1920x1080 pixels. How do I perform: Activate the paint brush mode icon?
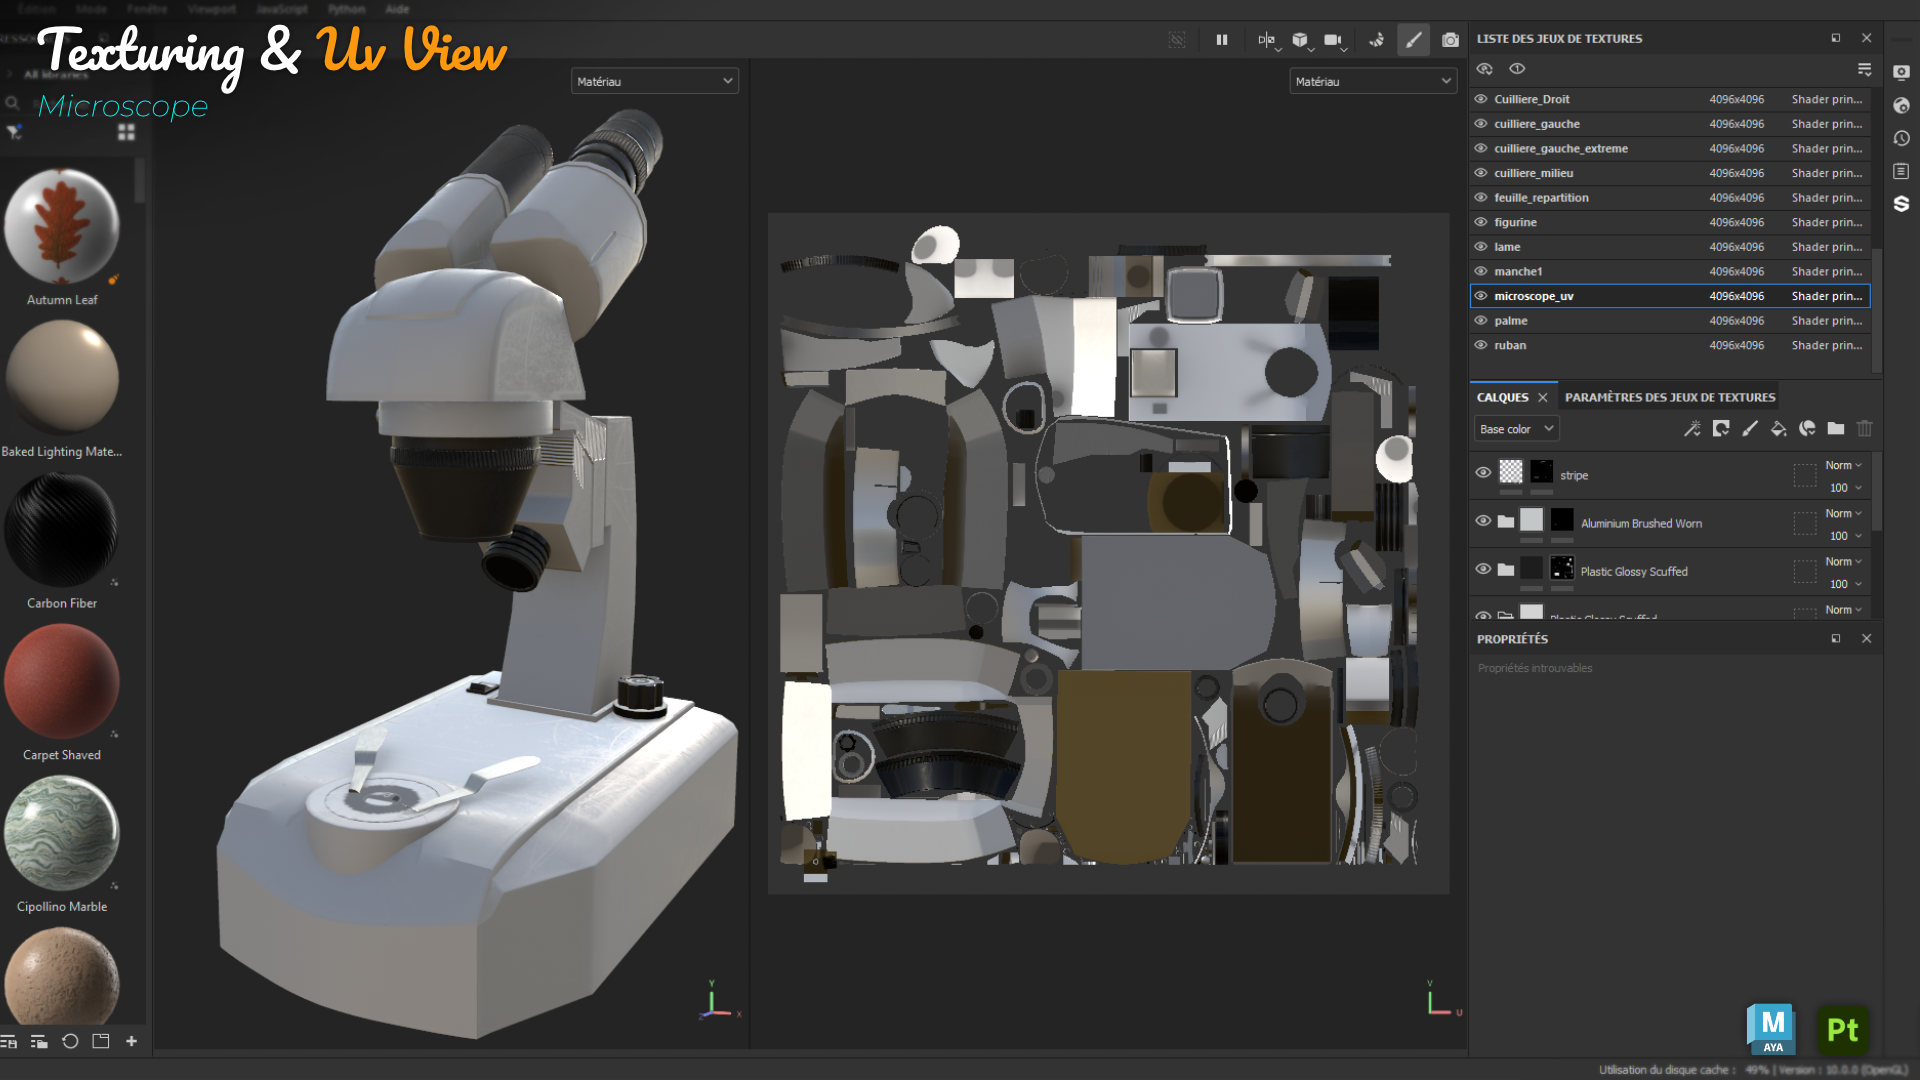point(1413,40)
